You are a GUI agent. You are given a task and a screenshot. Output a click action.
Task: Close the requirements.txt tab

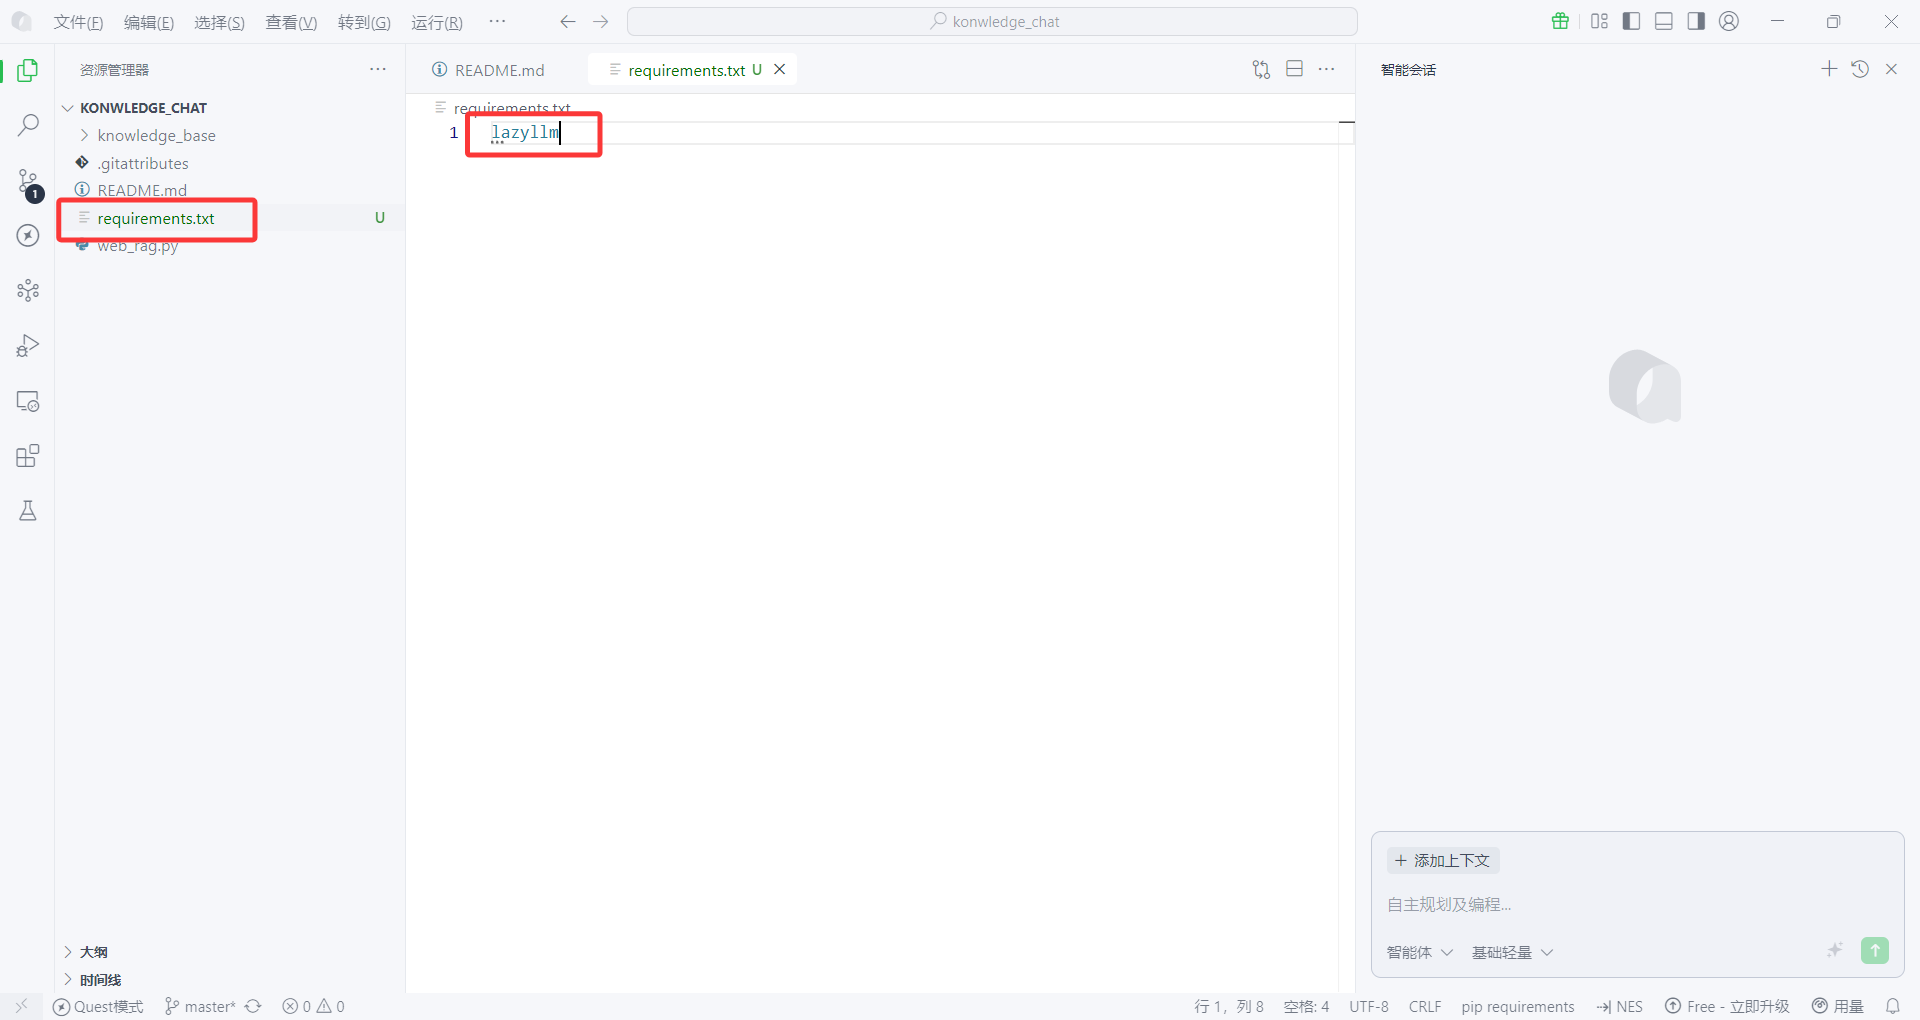[x=780, y=69]
